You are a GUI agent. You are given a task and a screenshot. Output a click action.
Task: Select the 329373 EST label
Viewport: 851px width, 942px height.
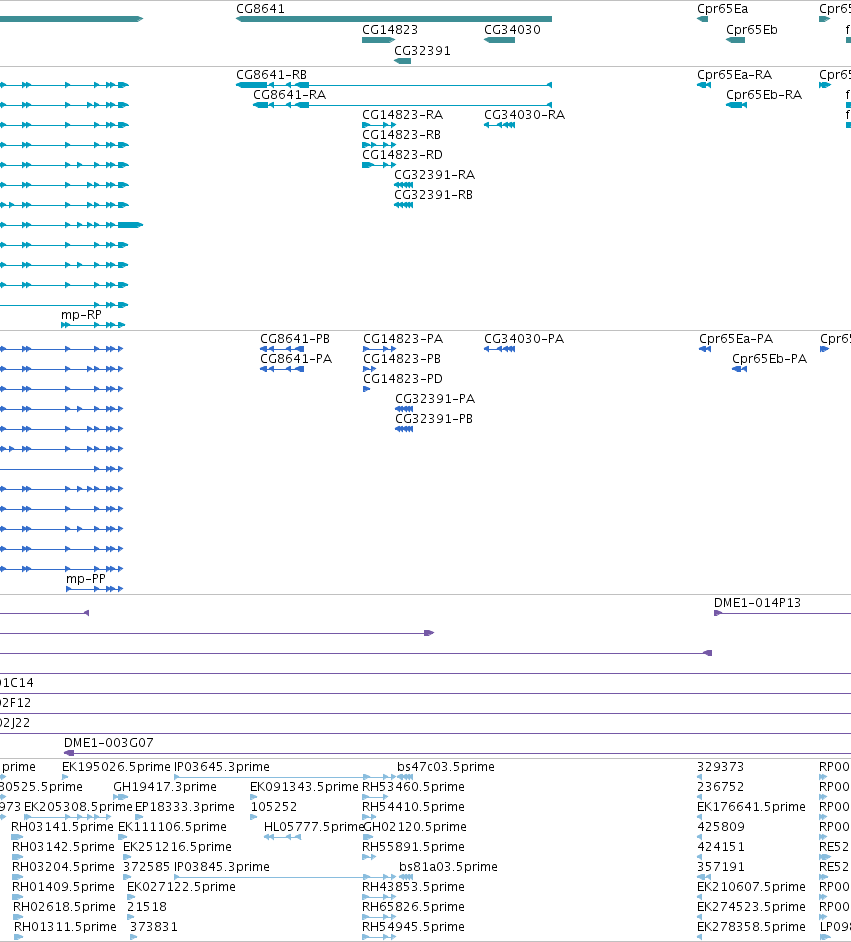(721, 767)
